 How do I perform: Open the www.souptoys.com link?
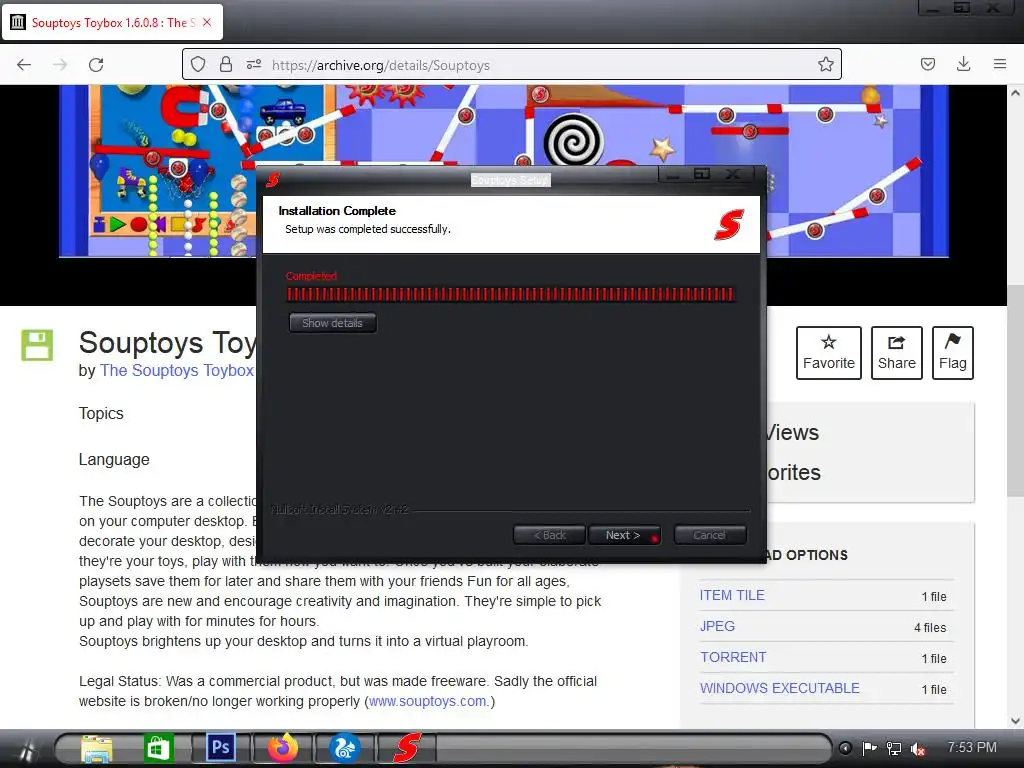[428, 701]
